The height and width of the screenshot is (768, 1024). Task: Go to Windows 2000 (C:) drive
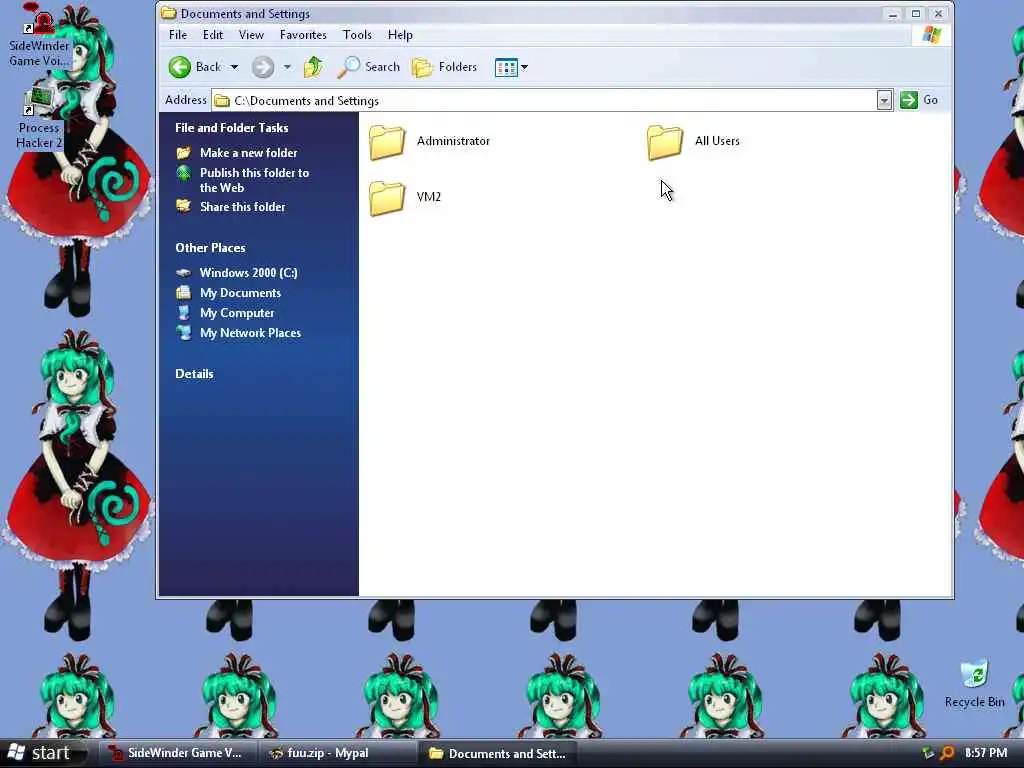(248, 273)
